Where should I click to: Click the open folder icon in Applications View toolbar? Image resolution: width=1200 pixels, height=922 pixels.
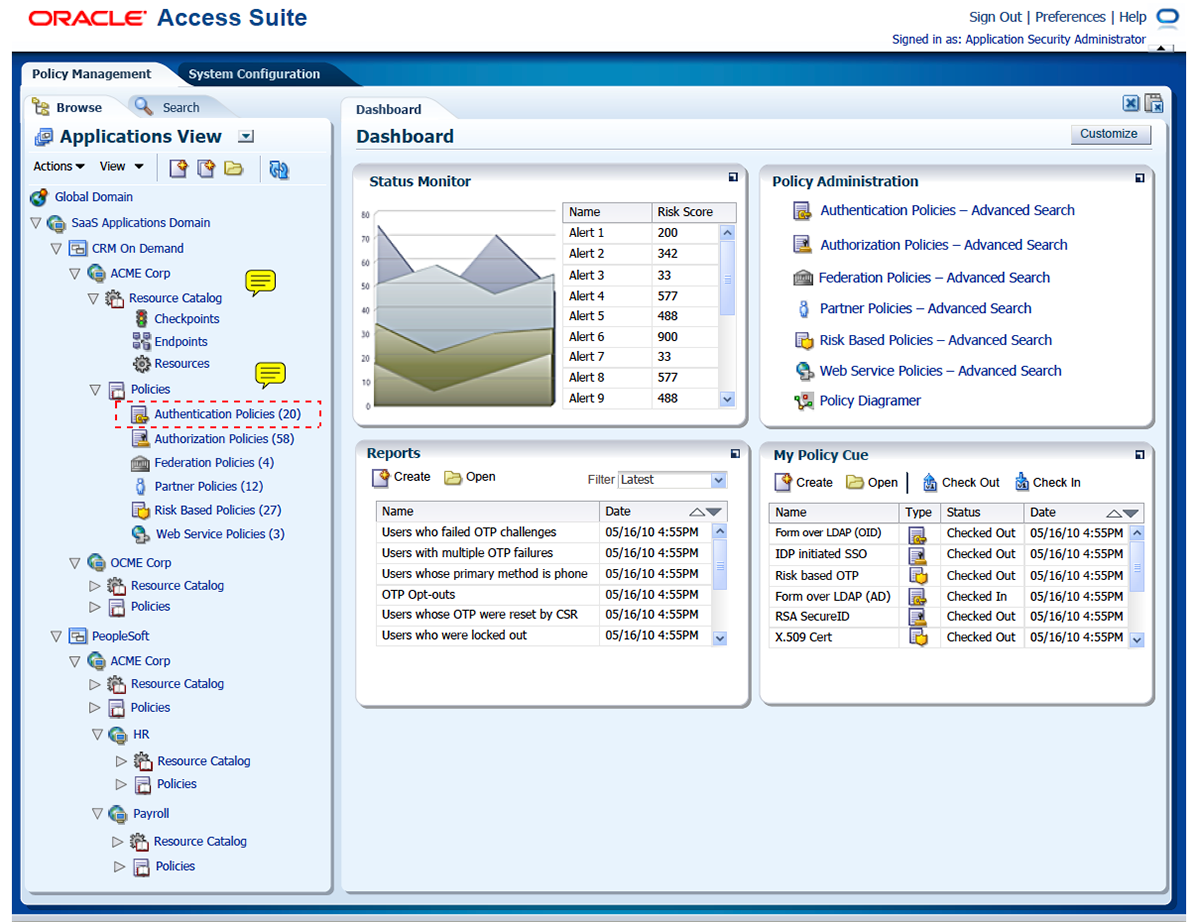[x=234, y=168]
